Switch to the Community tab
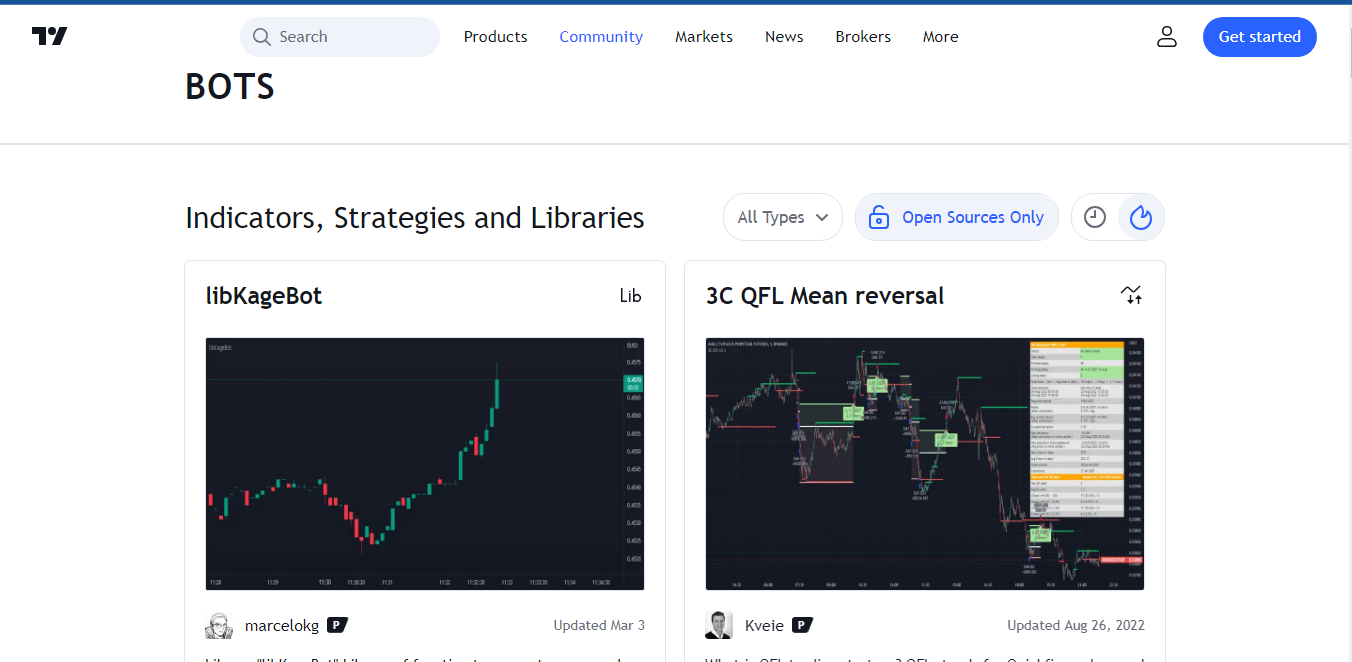The image size is (1352, 662). click(601, 36)
